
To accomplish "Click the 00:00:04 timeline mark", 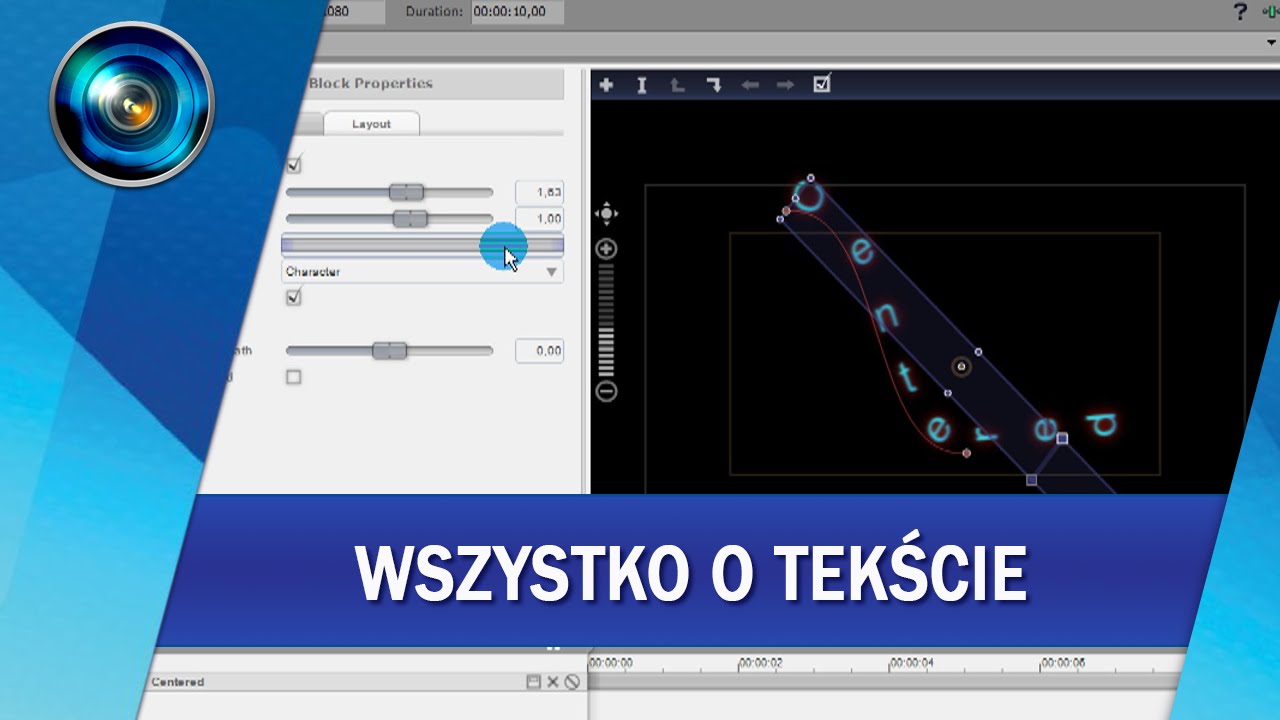I will 912,663.
